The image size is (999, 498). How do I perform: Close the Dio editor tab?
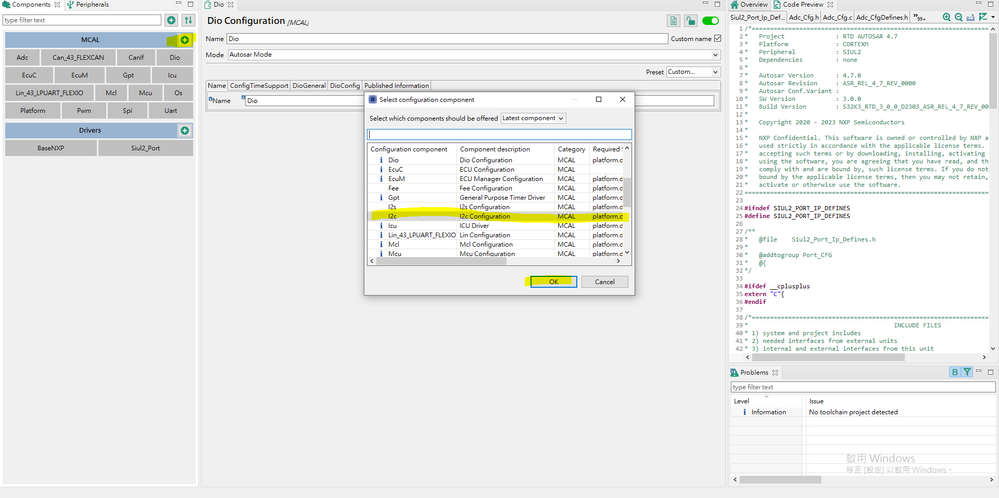pos(231,4)
